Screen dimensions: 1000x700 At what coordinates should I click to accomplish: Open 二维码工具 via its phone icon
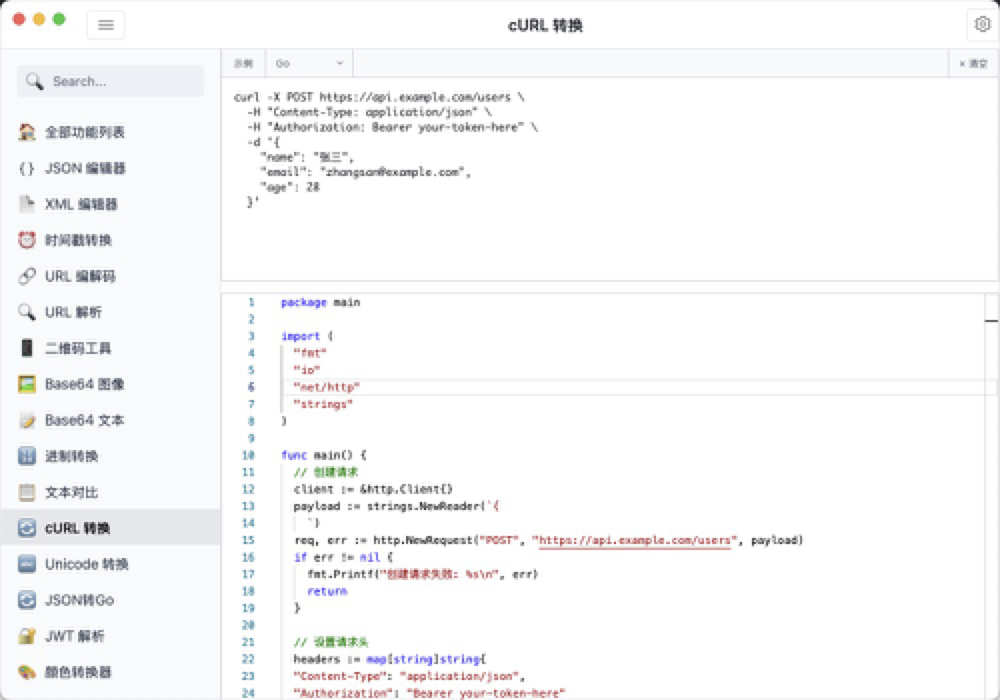pos(27,348)
